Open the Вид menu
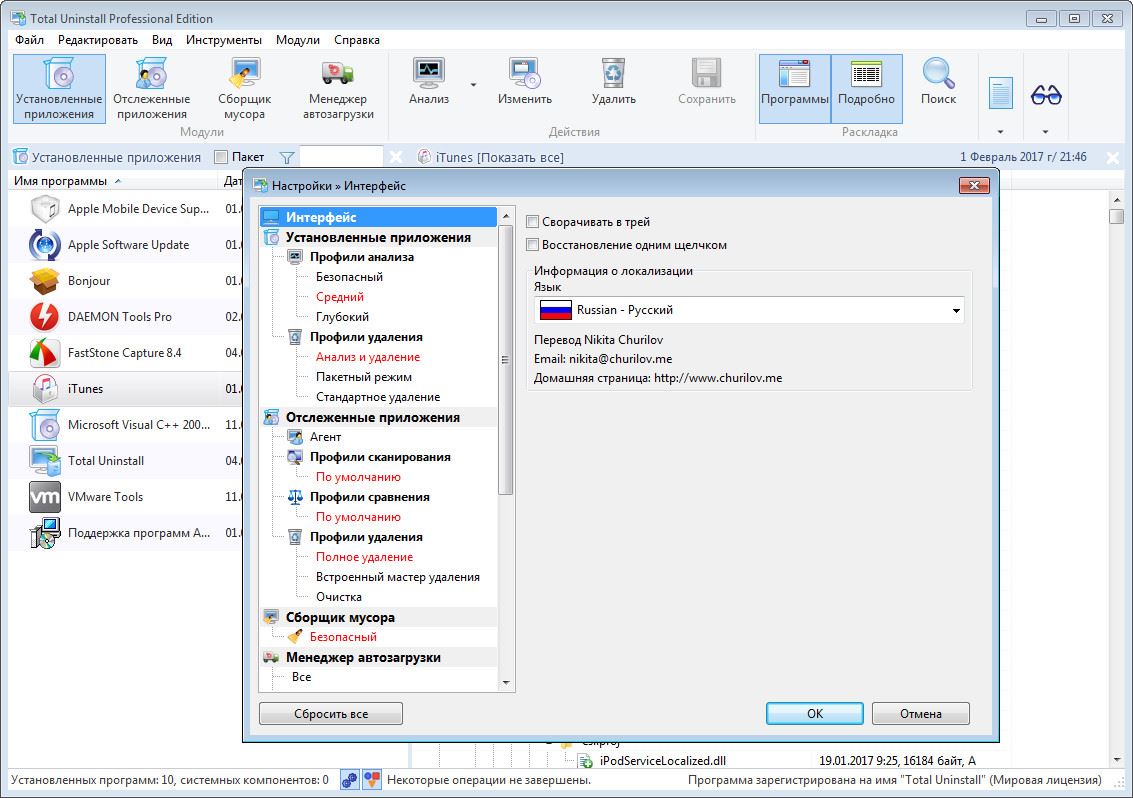Viewport: 1133px width, 798px height. tap(162, 40)
